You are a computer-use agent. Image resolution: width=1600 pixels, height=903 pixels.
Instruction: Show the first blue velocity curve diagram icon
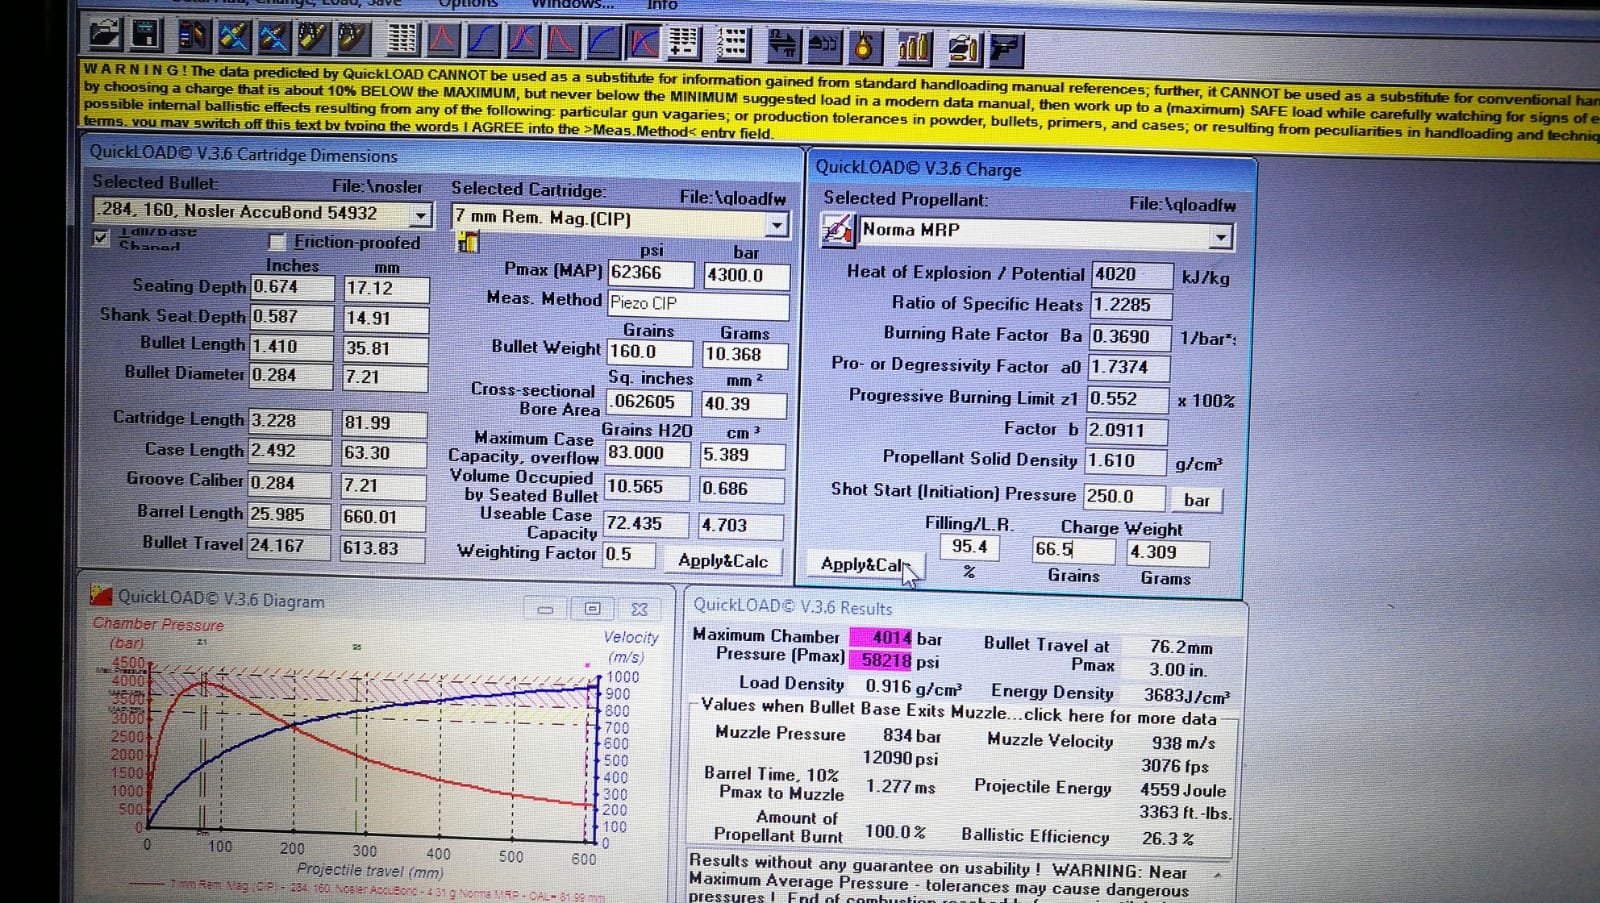483,40
